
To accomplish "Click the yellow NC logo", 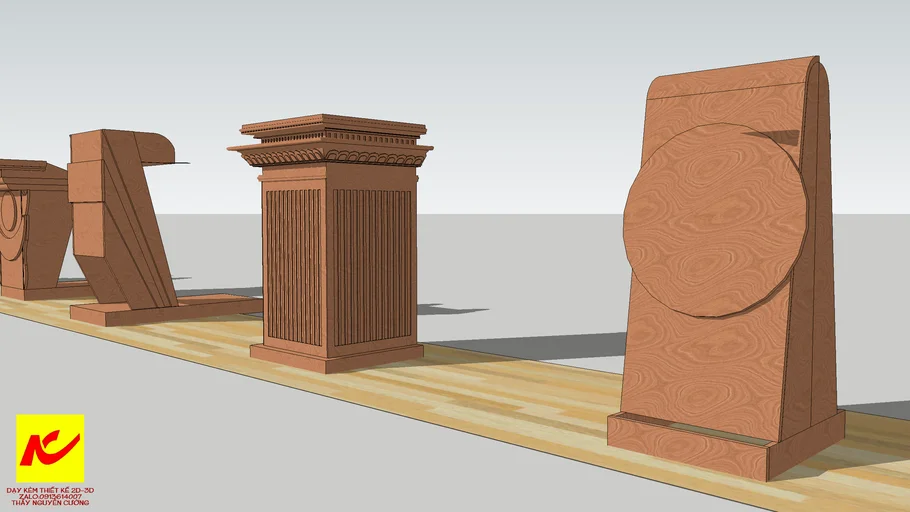I will [50, 448].
